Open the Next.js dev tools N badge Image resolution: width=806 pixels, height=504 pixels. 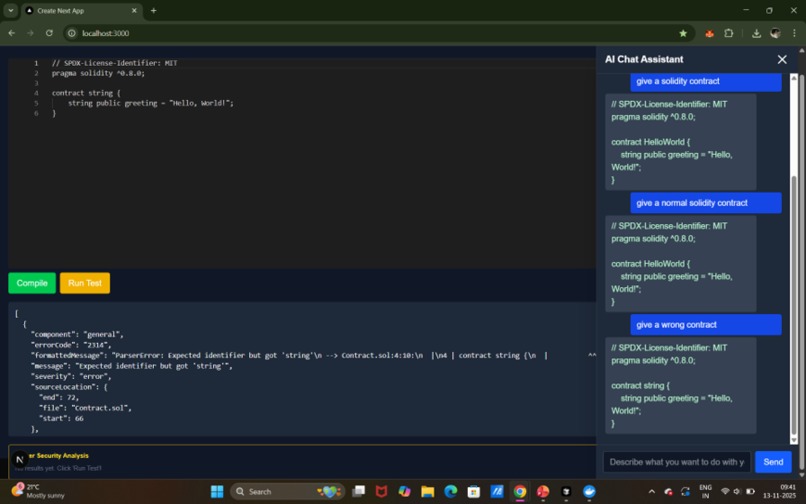coord(20,459)
